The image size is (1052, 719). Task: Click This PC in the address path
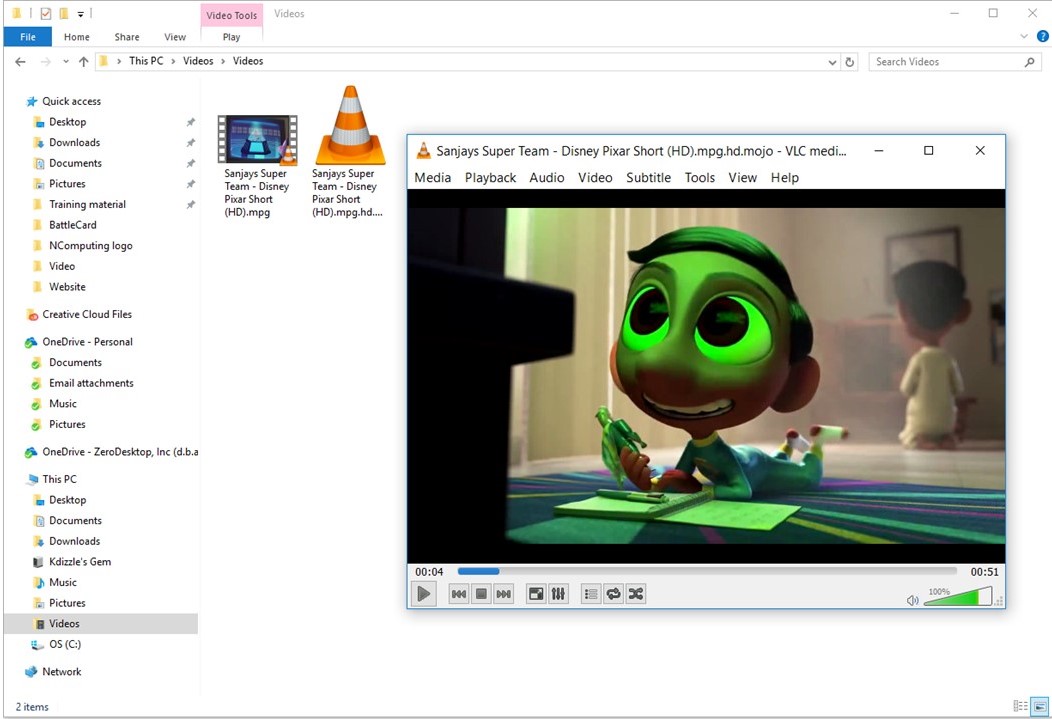[x=146, y=61]
